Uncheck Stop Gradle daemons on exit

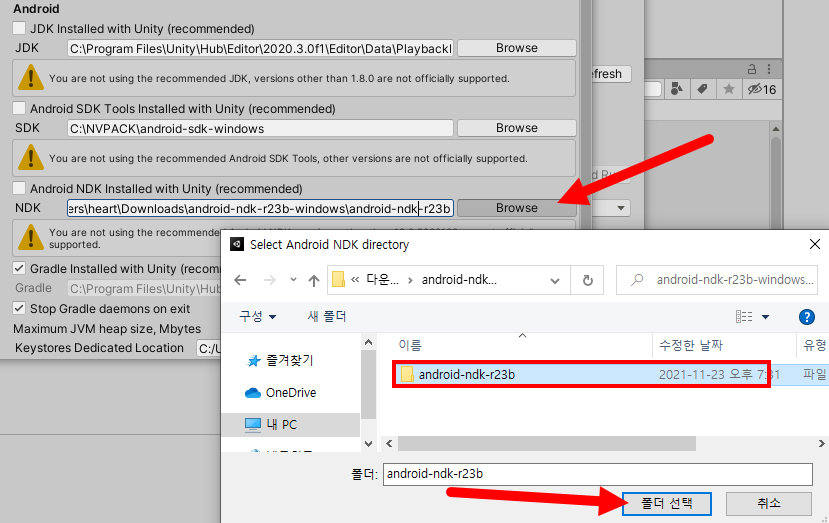19,308
